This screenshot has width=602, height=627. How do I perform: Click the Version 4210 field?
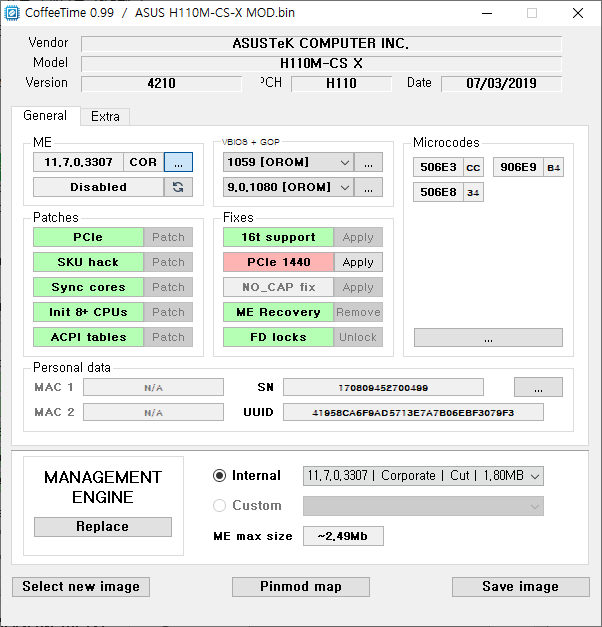tap(161, 84)
